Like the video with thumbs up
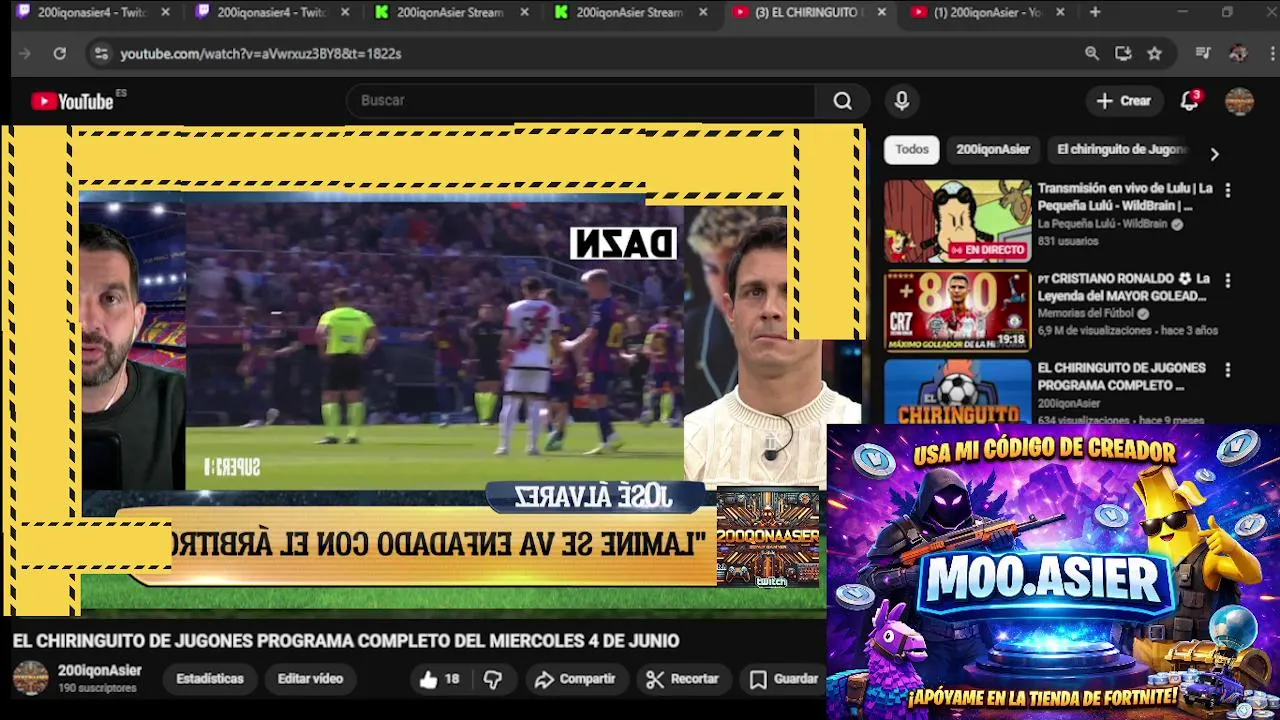 439,679
